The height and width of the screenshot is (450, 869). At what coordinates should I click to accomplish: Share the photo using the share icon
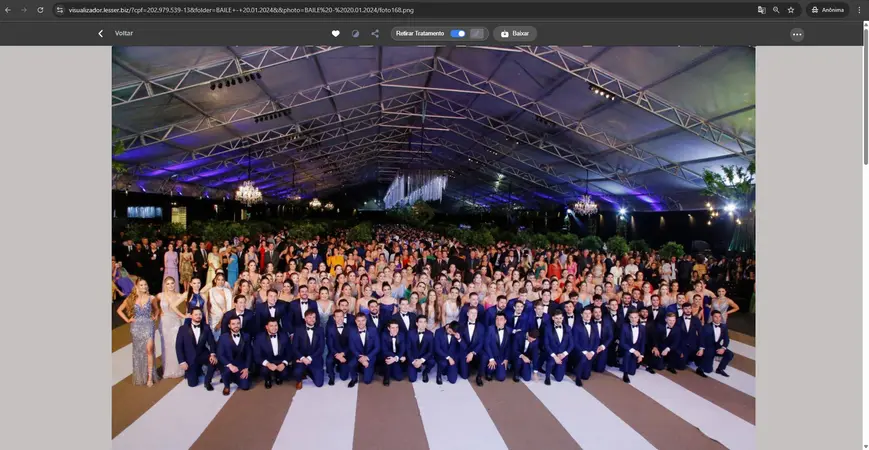click(375, 33)
